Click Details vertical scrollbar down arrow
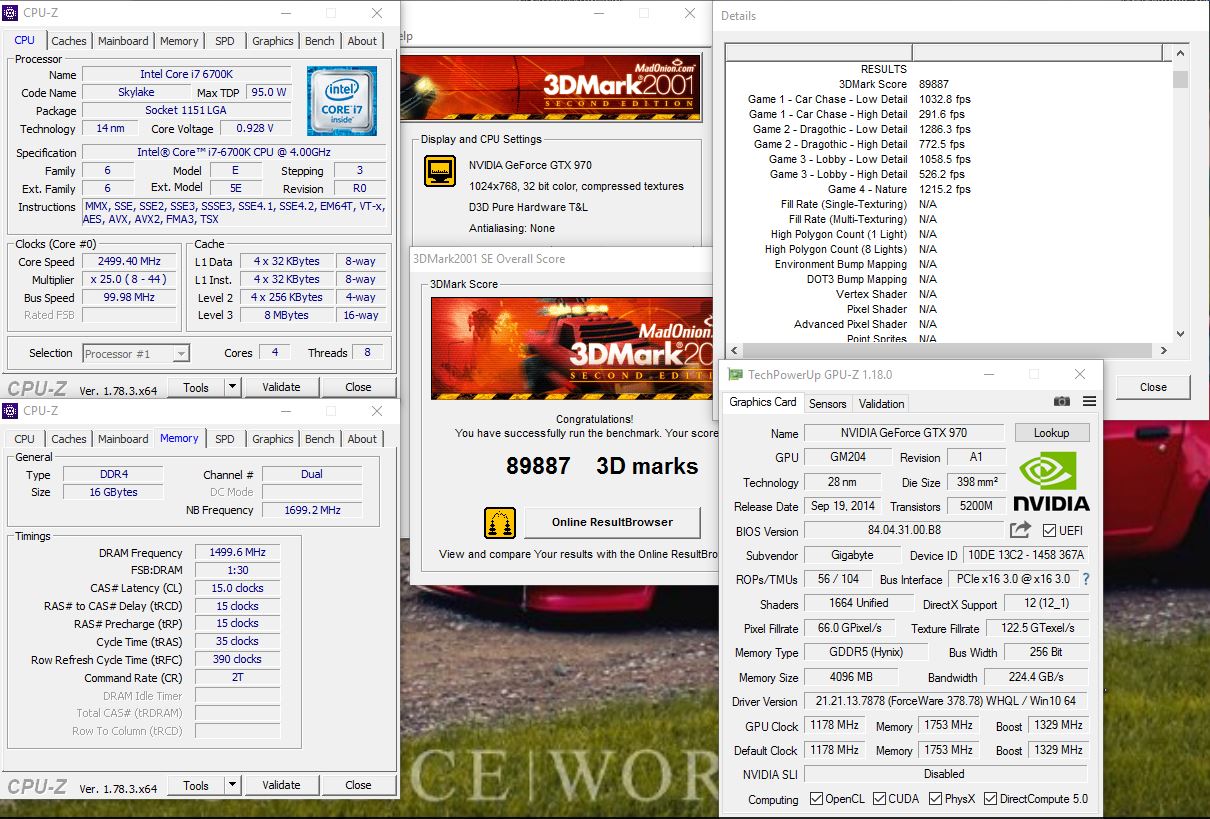This screenshot has width=1210, height=819. 1180,333
